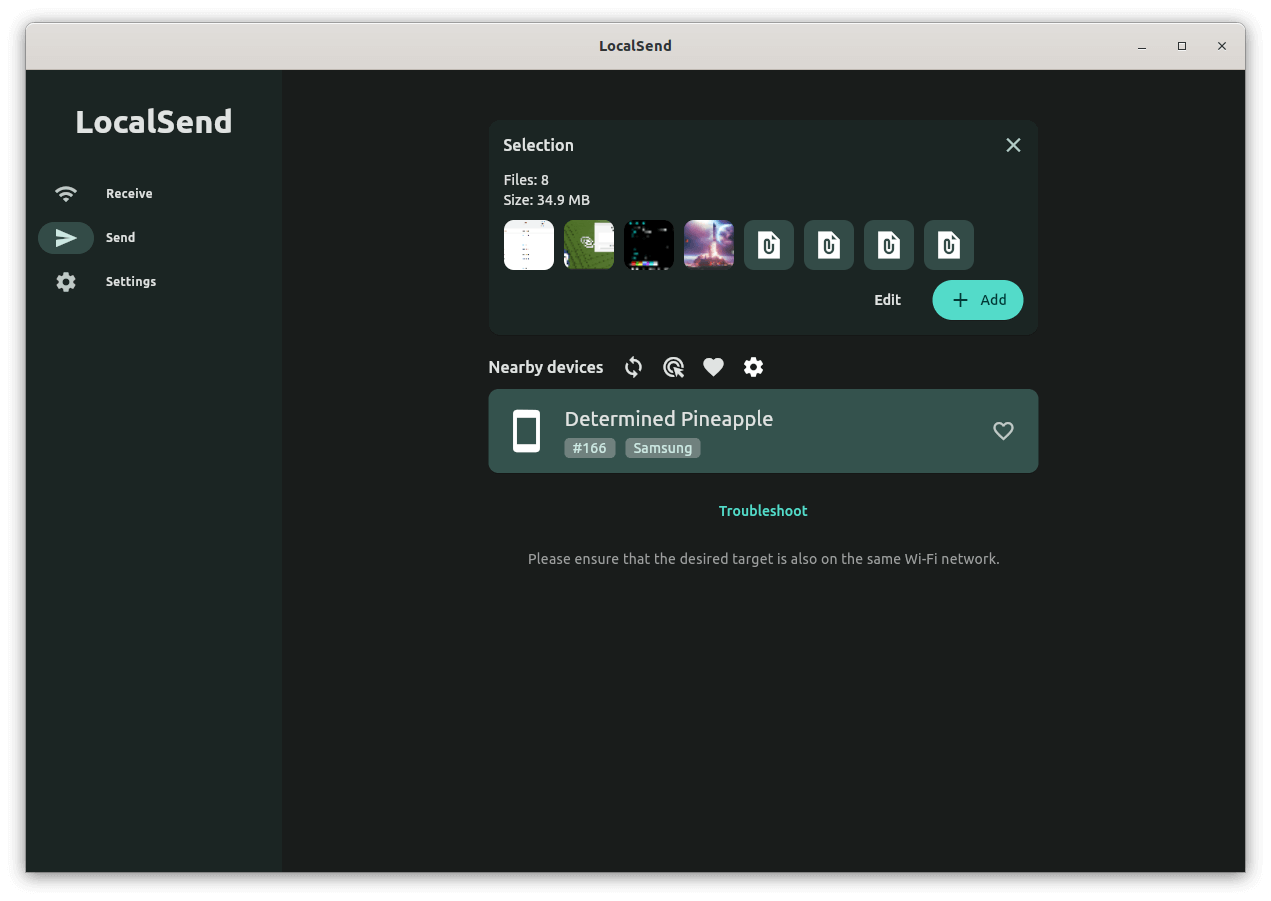
Task: Send files to Determined Pineapple device
Action: tap(763, 430)
